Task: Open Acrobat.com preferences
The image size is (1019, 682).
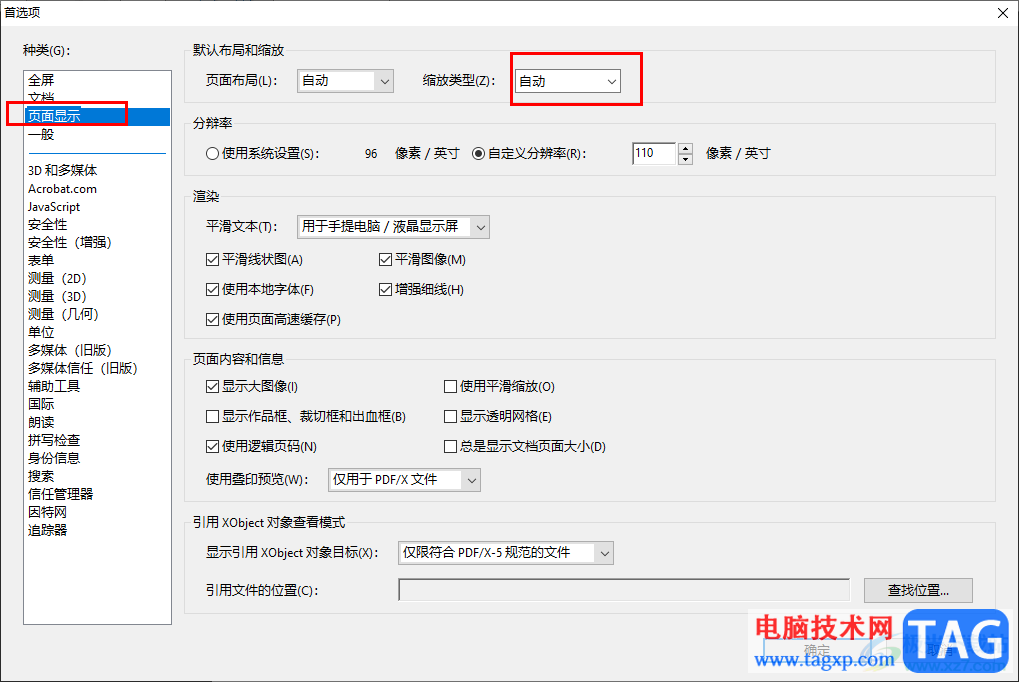Action: click(x=62, y=189)
